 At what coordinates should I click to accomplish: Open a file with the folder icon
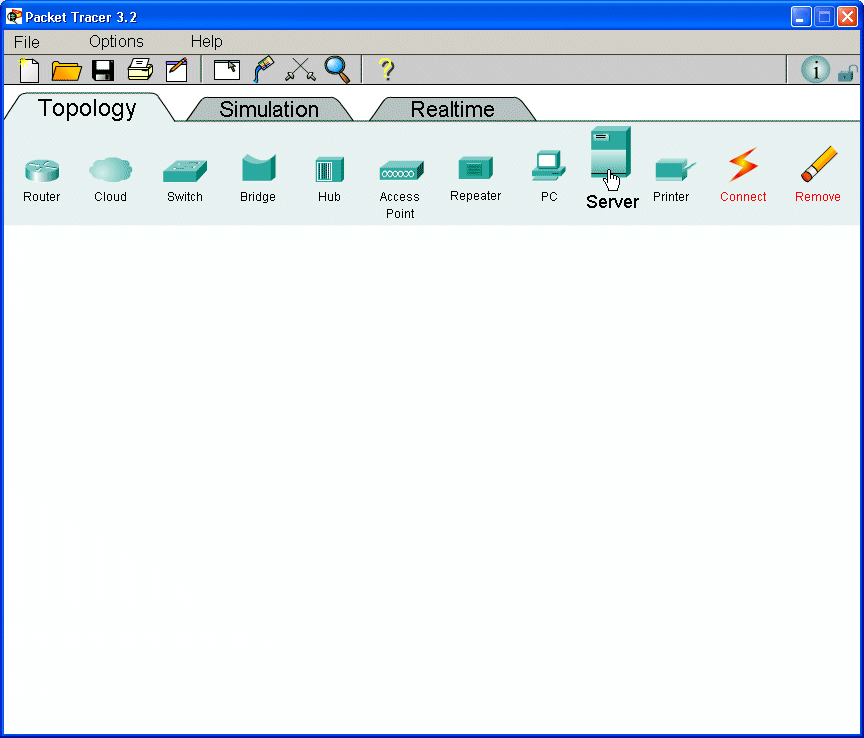click(66, 71)
